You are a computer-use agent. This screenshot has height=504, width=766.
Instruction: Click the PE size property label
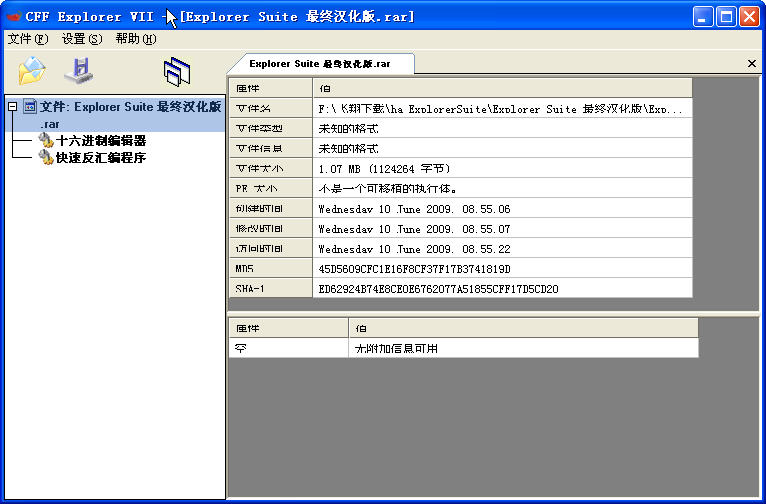pyautogui.click(x=271, y=189)
